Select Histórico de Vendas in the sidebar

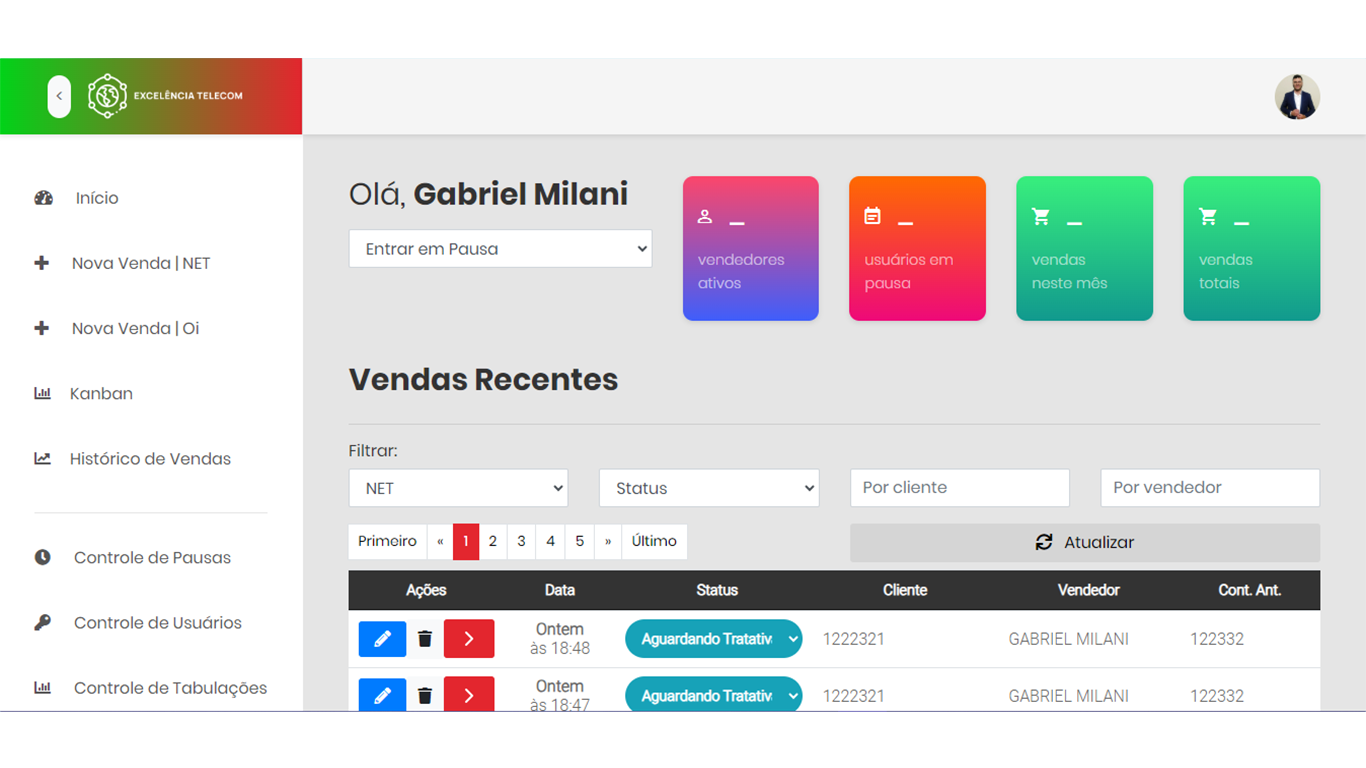click(x=148, y=458)
